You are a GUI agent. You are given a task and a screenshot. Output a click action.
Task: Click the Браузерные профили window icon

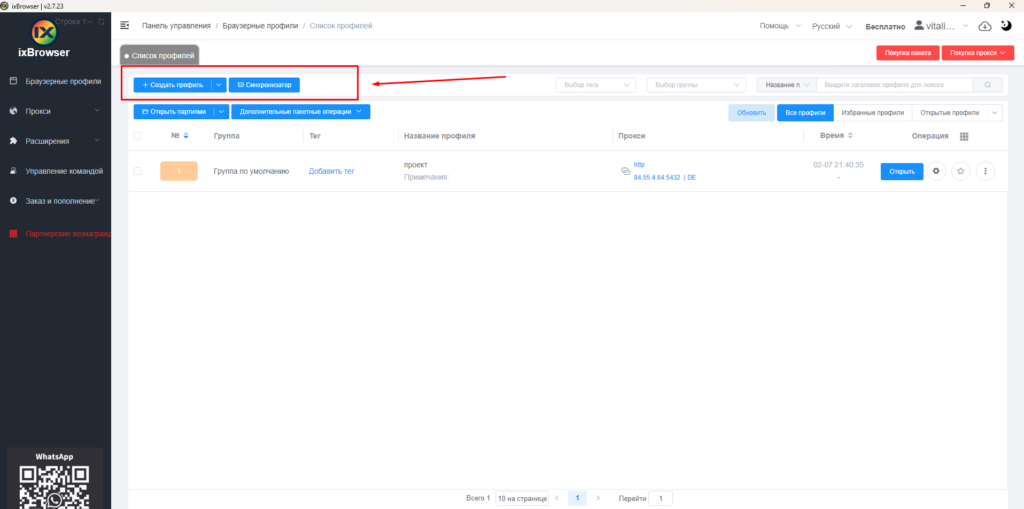pyautogui.click(x=13, y=81)
